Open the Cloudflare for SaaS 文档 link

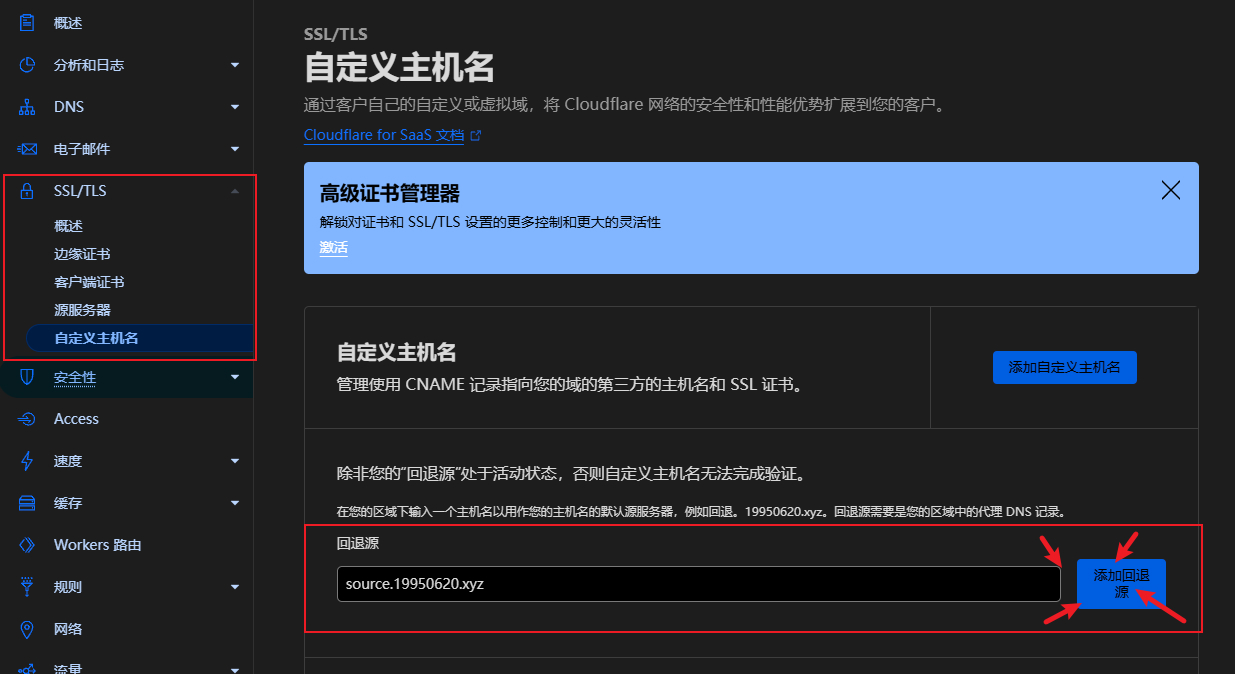pyautogui.click(x=384, y=134)
